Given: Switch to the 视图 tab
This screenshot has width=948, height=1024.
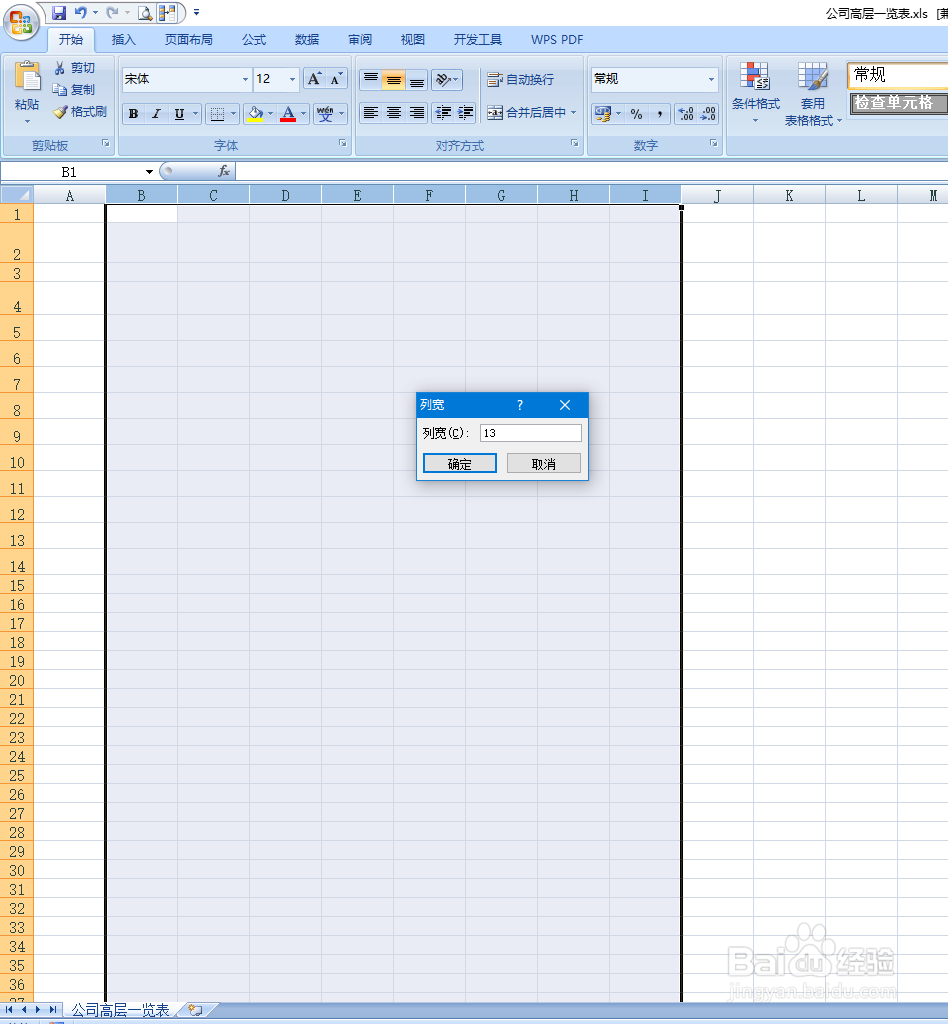Looking at the screenshot, I should click(413, 40).
